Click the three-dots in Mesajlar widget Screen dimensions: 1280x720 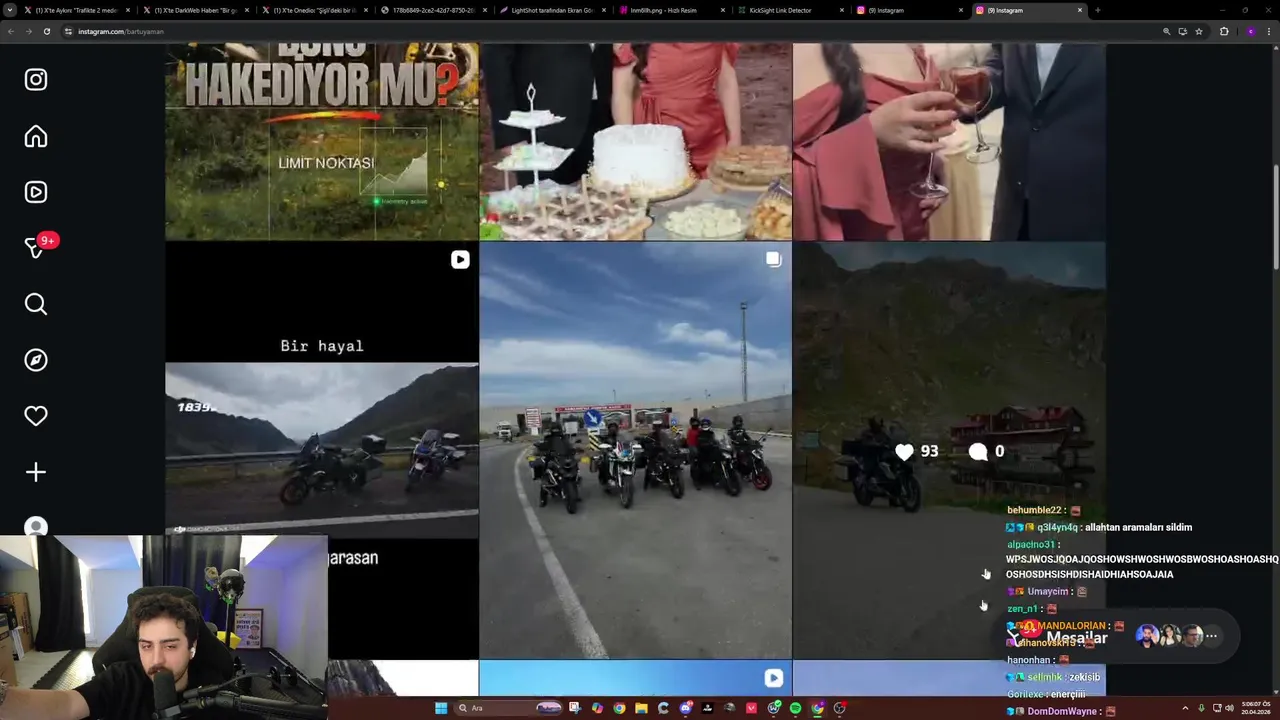1211,636
